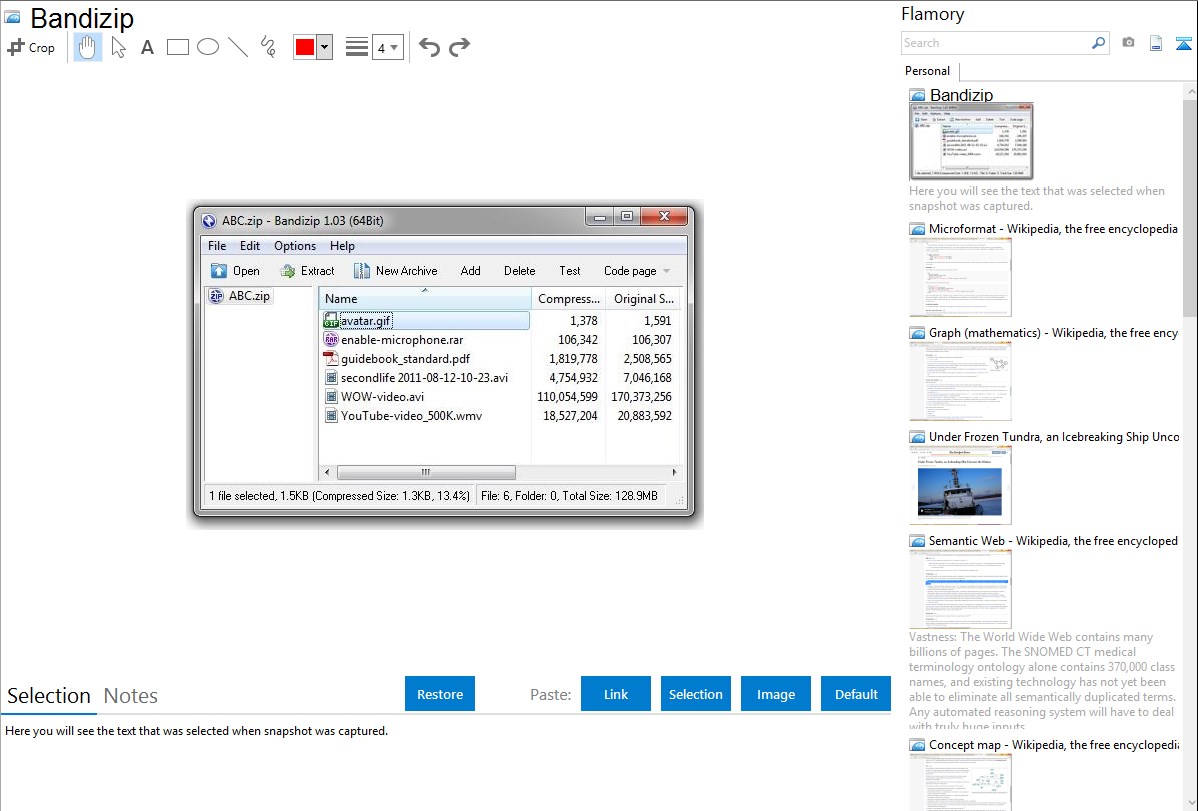Choose the arrow pointer tool
Viewport: 1198px width, 811px height.
click(118, 47)
